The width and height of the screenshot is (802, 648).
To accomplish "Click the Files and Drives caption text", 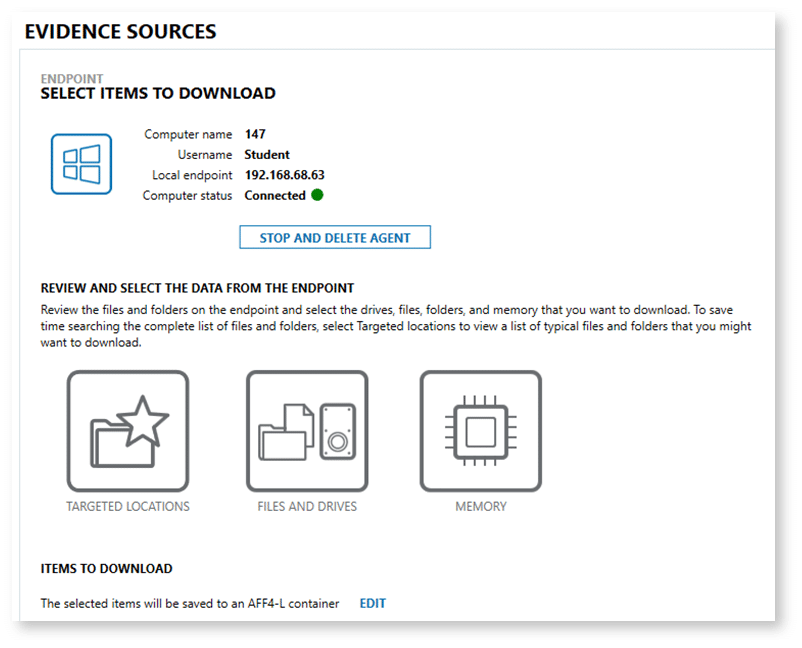I will [307, 507].
